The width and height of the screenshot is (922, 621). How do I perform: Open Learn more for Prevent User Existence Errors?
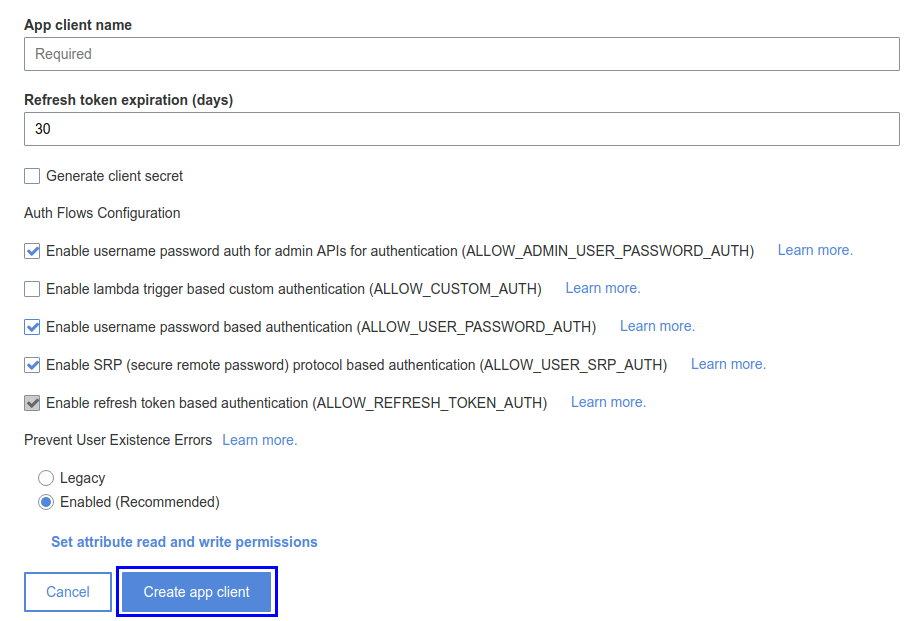[259, 440]
